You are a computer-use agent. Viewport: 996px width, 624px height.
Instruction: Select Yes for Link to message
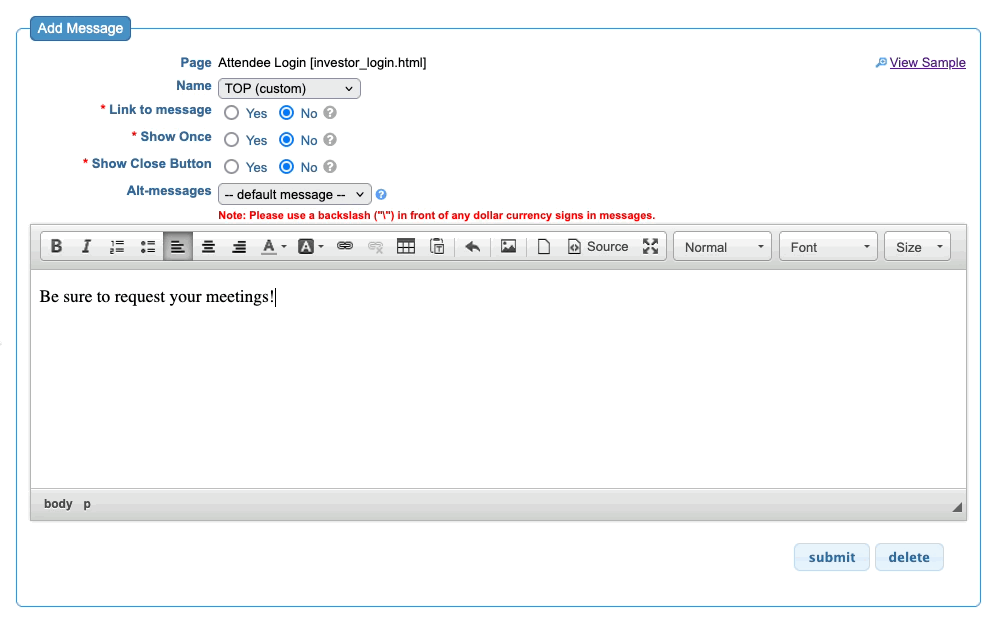tap(231, 113)
